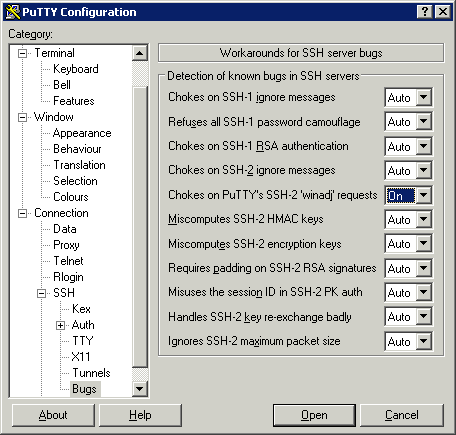Collapse the Terminal tree node
The height and width of the screenshot is (435, 456).
(x=22, y=53)
